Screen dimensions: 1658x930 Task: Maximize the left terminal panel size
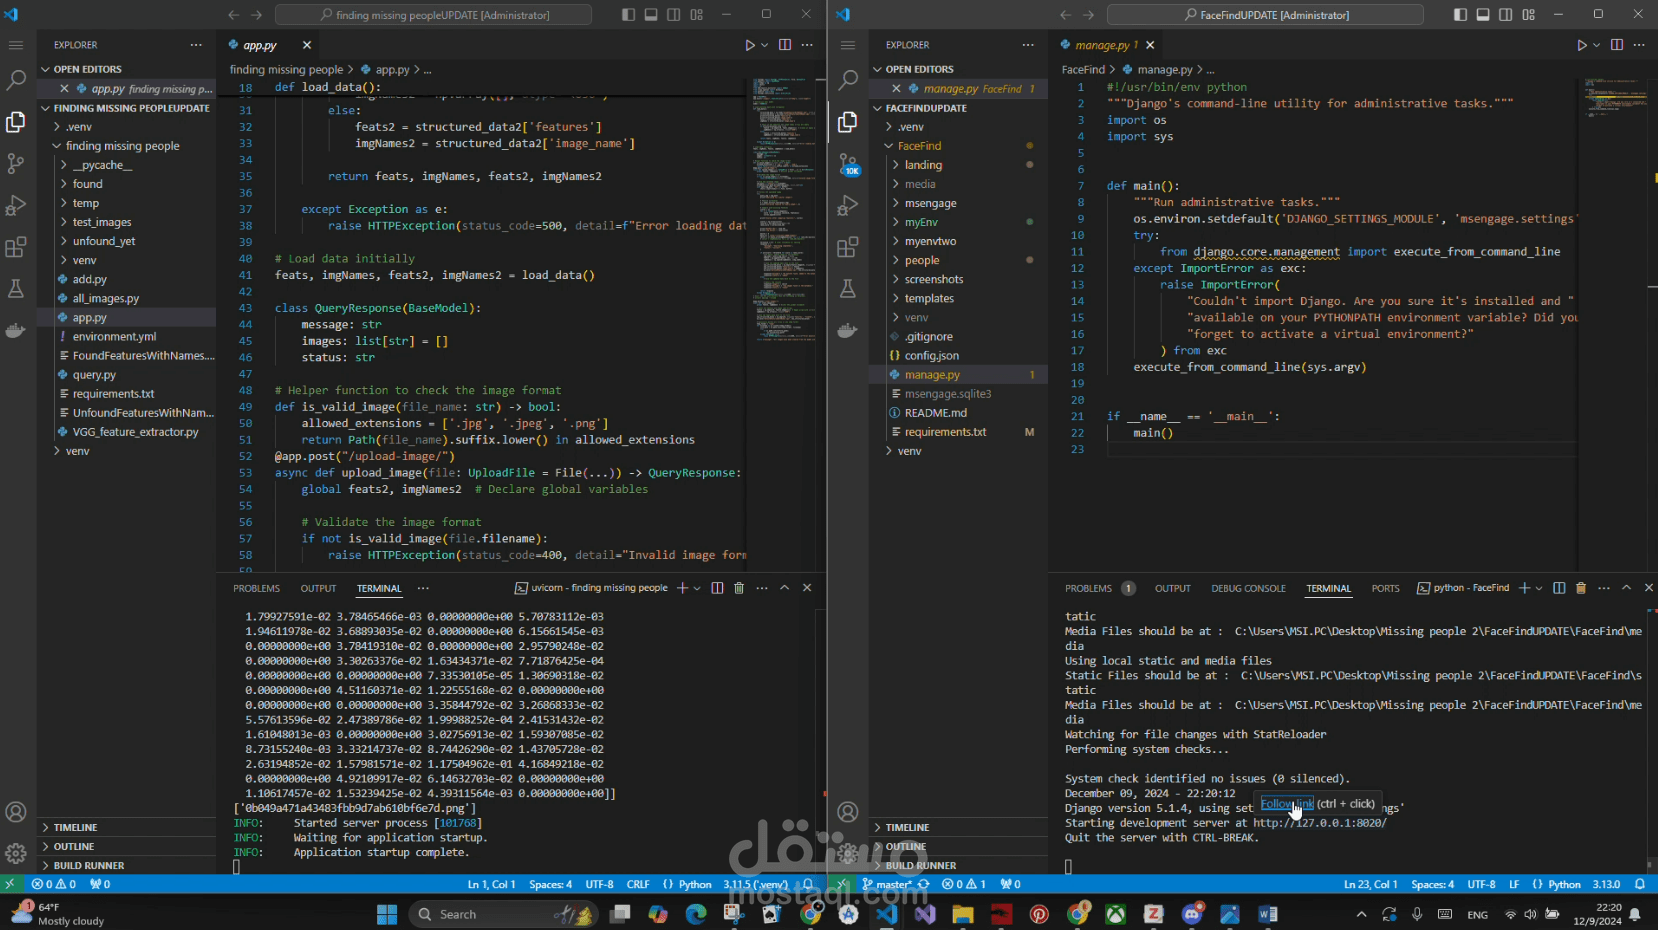click(785, 588)
